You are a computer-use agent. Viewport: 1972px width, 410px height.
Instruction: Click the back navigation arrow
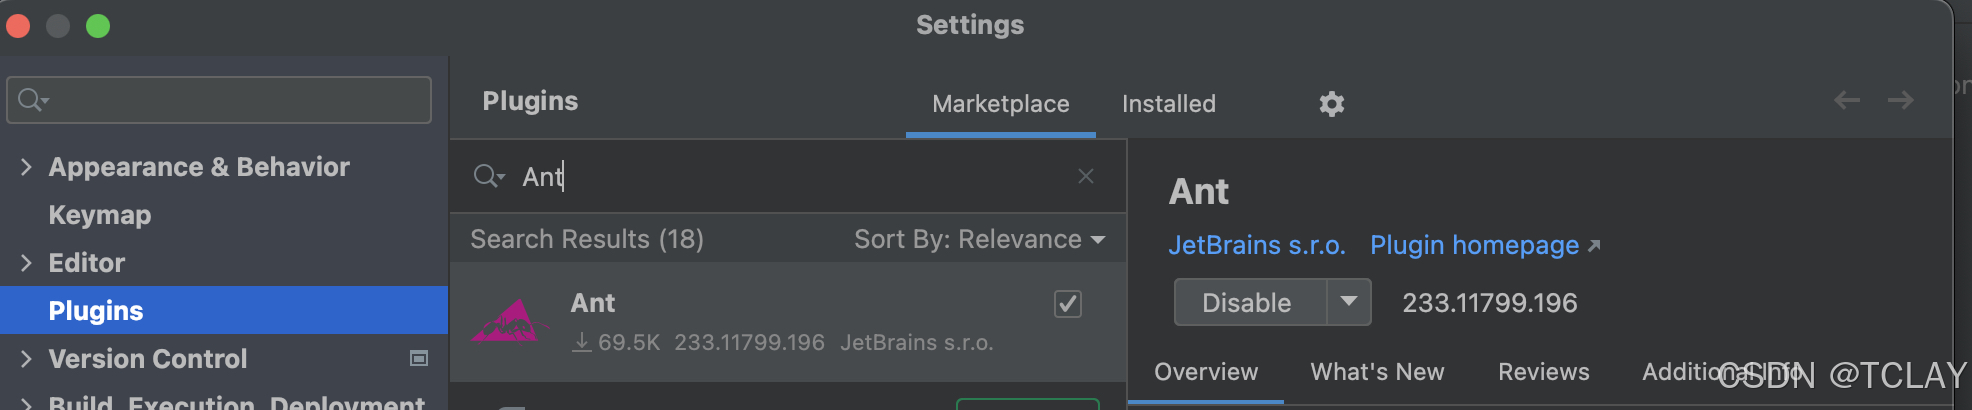[x=1847, y=100]
